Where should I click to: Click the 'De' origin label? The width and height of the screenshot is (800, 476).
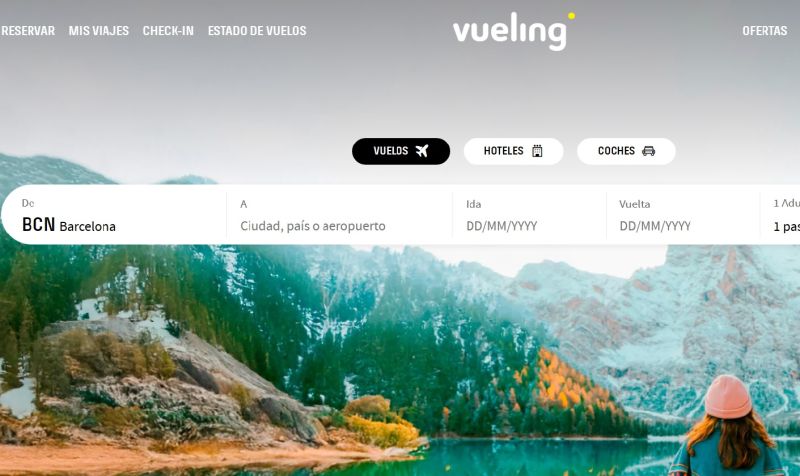(28, 203)
